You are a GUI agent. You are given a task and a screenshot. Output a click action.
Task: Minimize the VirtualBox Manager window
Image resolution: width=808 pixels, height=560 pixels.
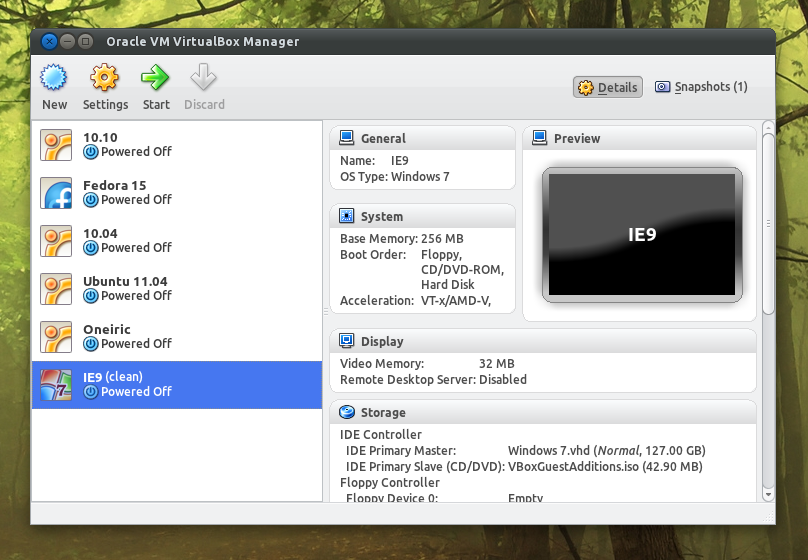point(68,41)
